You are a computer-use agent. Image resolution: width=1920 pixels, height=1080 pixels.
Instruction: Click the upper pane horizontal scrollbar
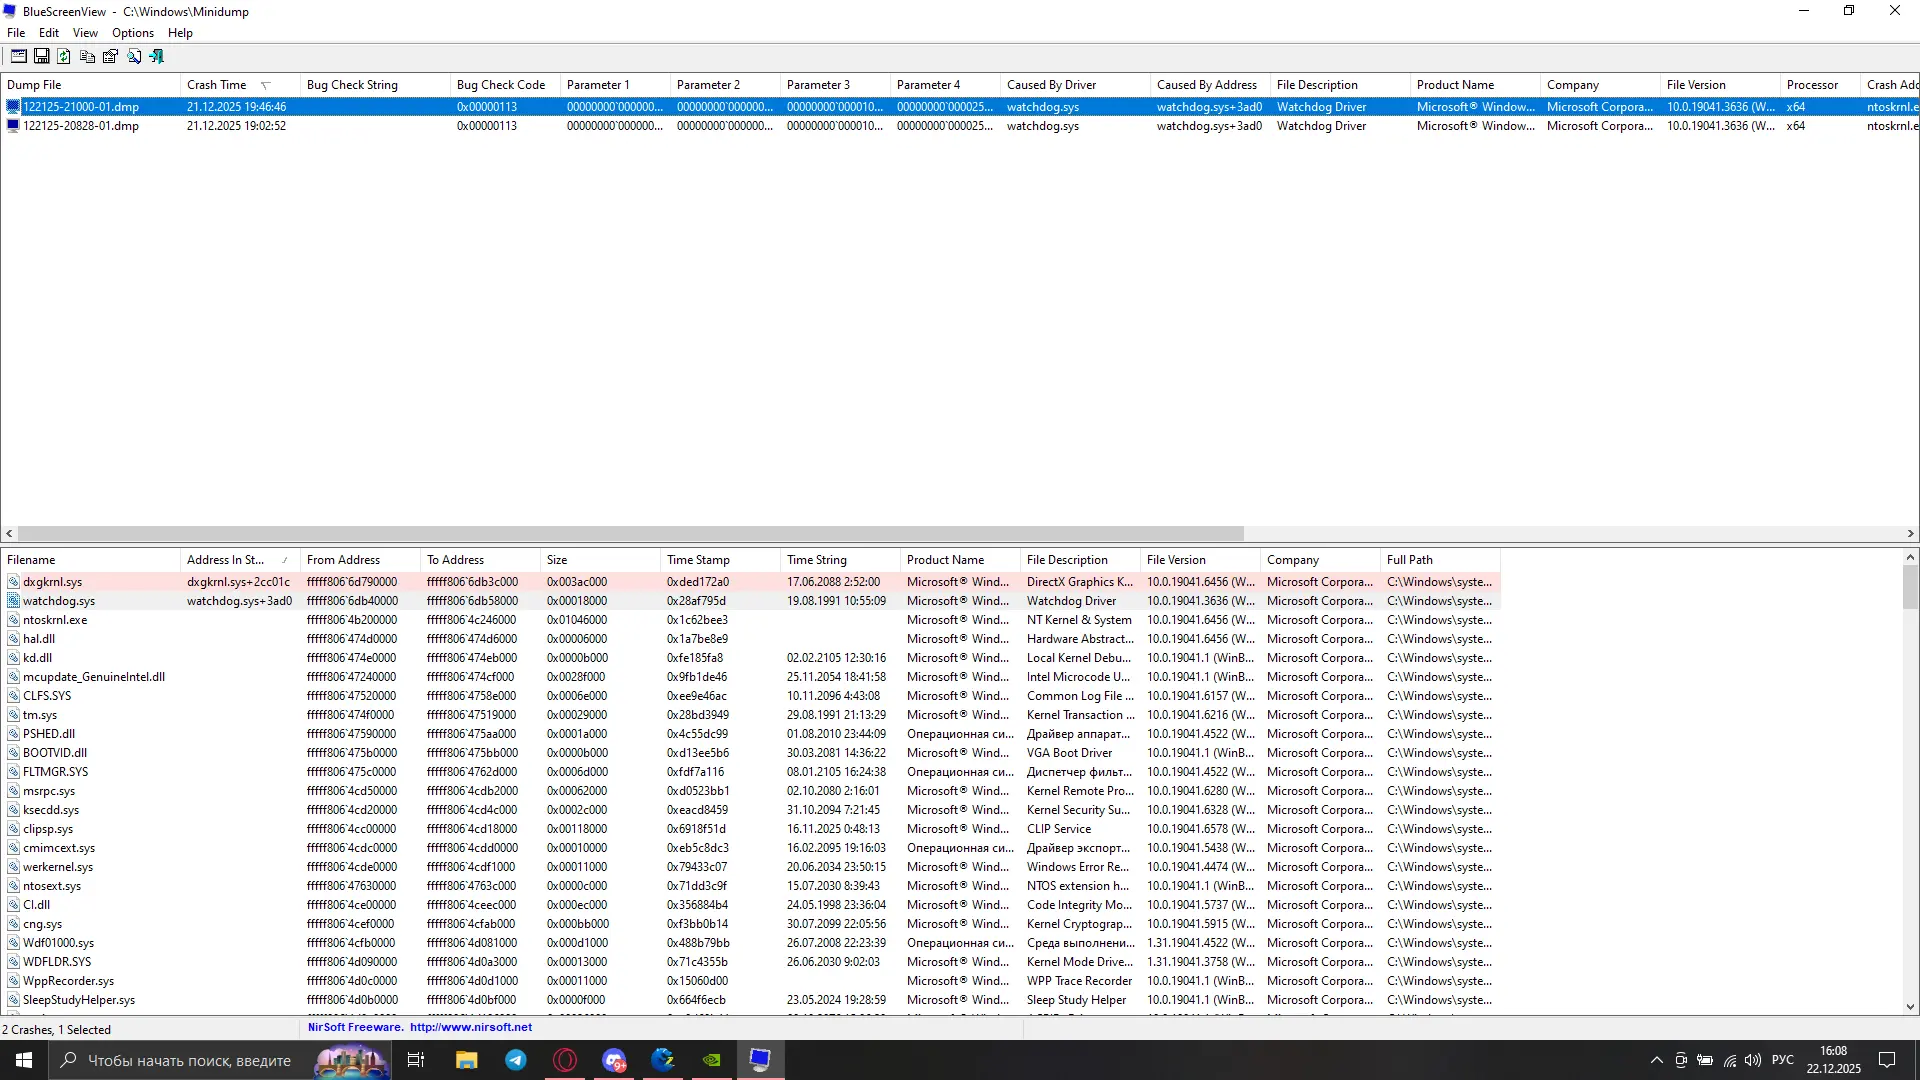point(630,534)
